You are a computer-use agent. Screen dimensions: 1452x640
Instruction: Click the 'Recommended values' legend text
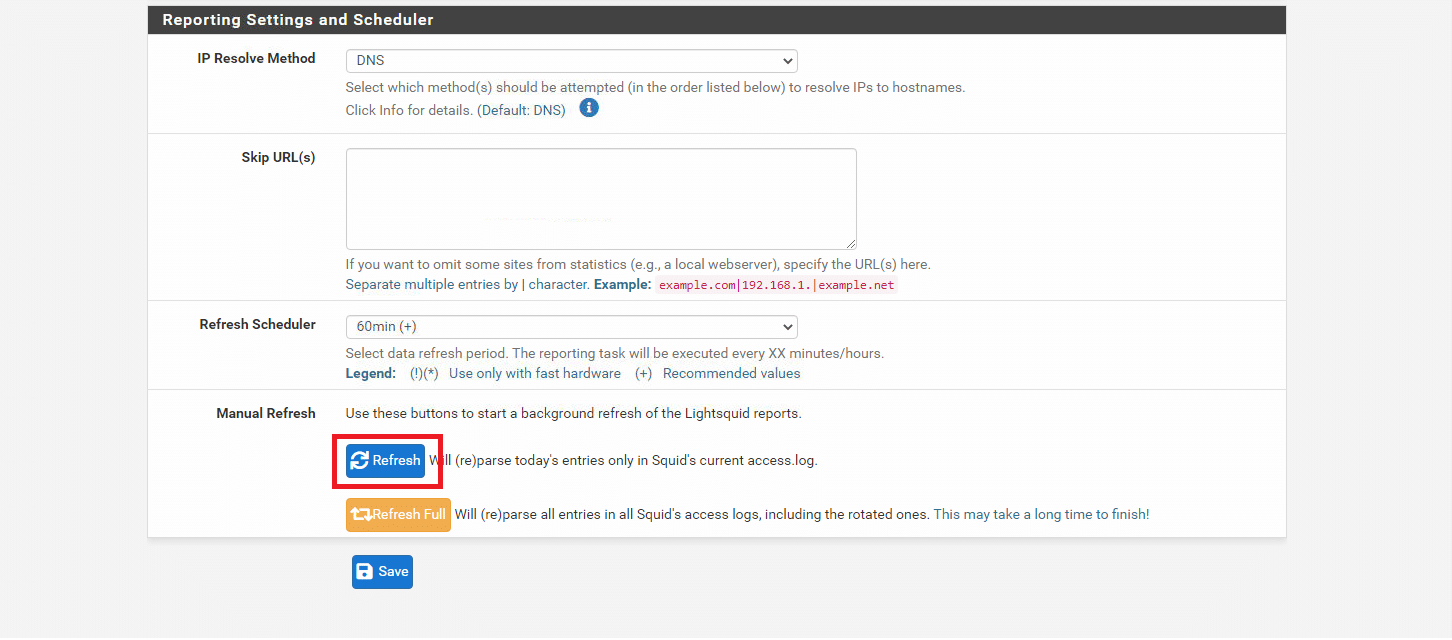(731, 373)
